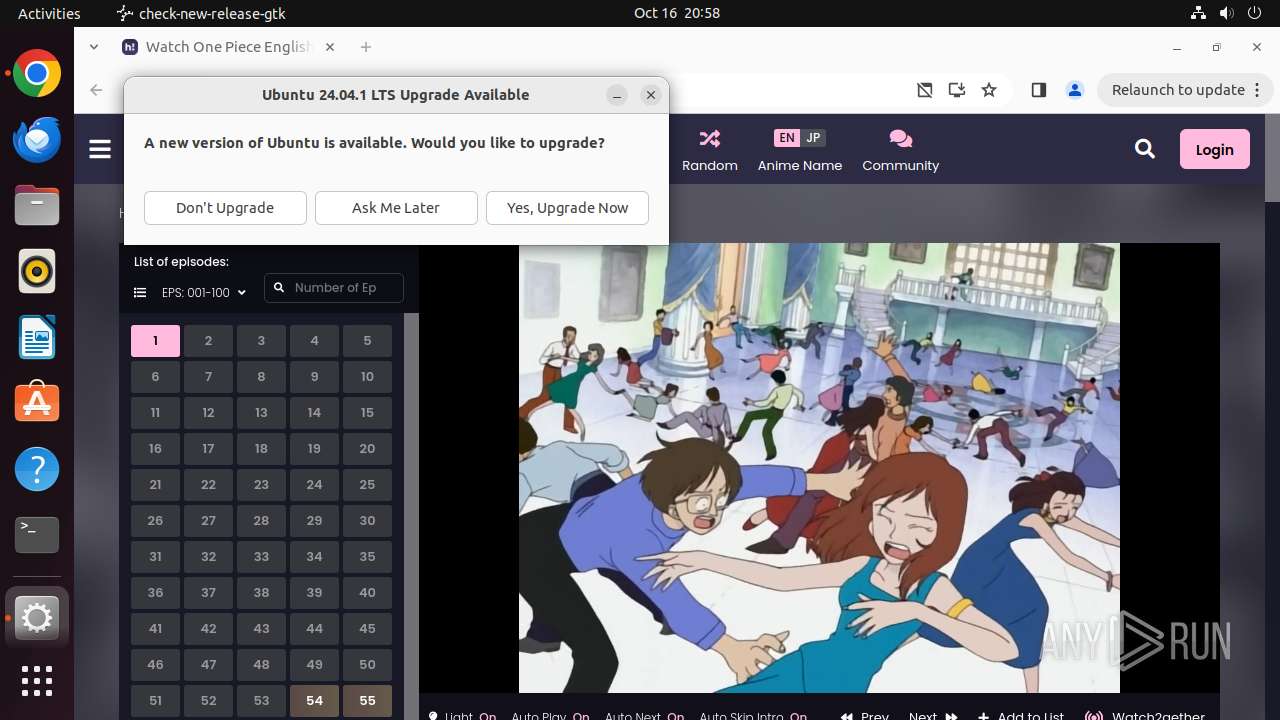This screenshot has height=720, width=1280.
Task: Select the Watch One Piece English tab
Action: pos(228,47)
